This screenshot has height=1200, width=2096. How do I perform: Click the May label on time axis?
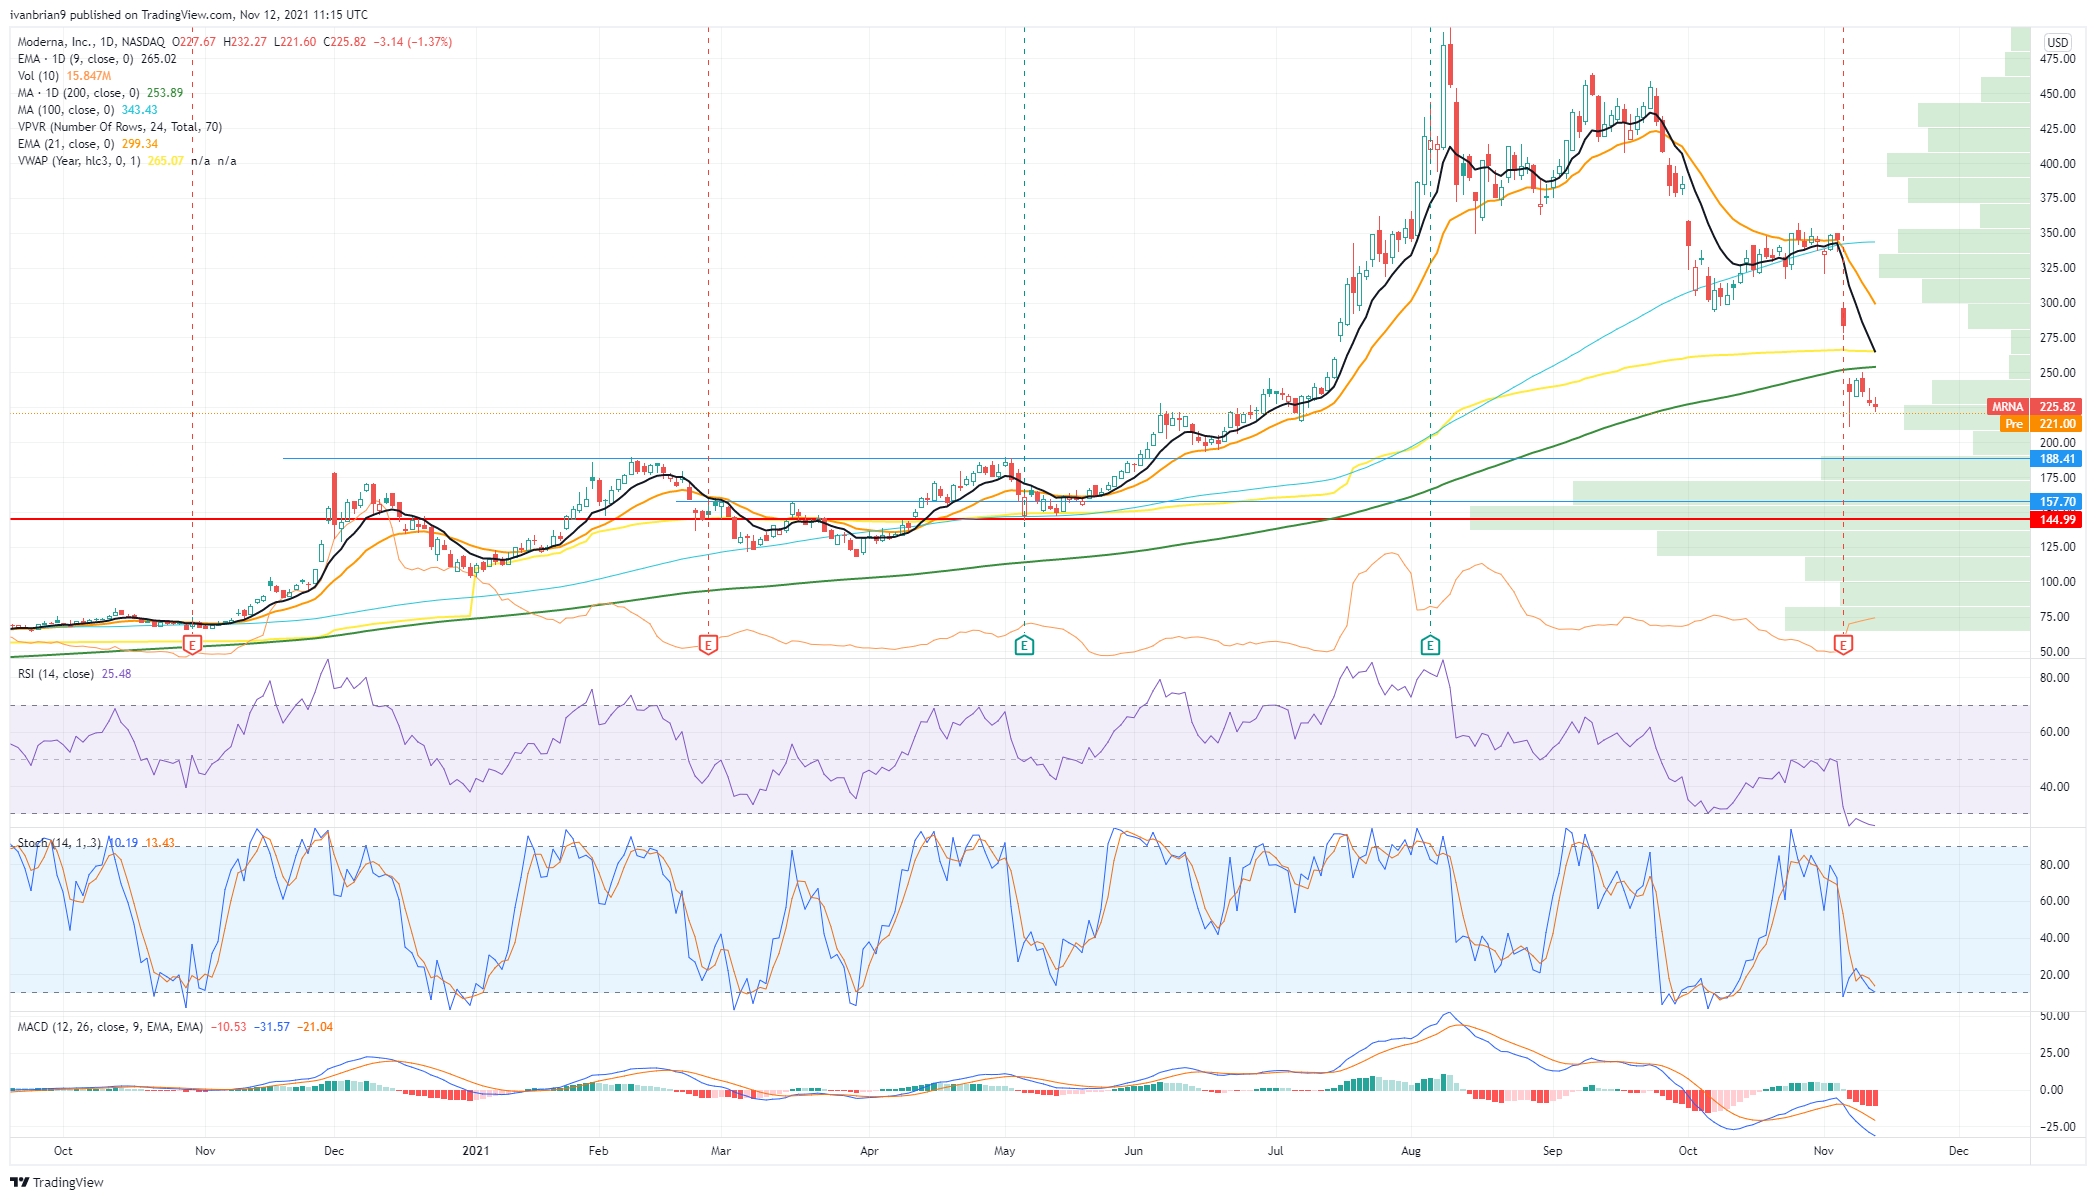[x=1005, y=1151]
